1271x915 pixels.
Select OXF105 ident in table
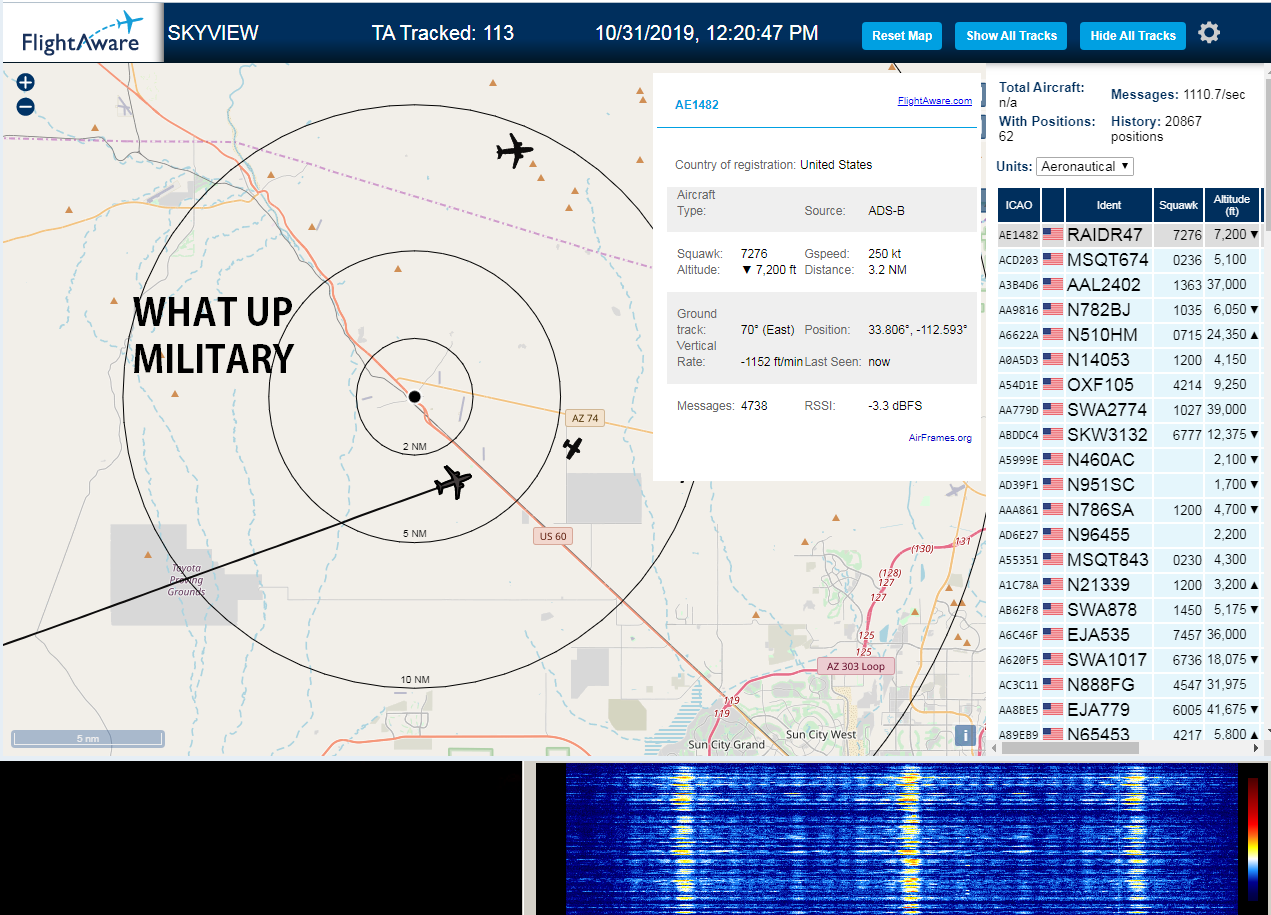(x=1100, y=385)
